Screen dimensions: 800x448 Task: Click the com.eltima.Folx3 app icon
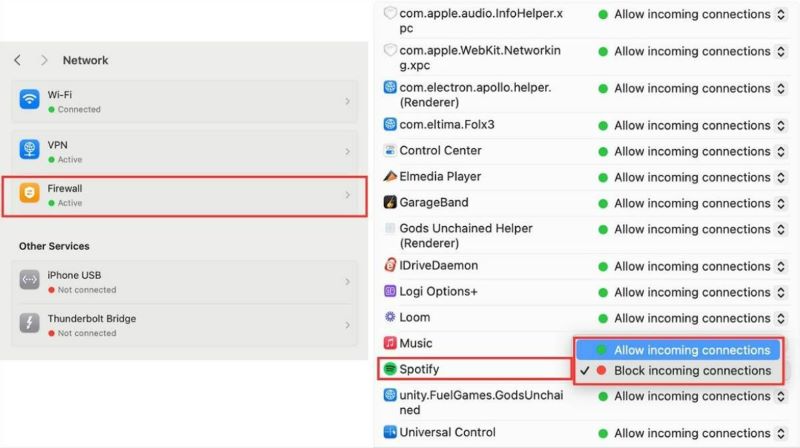pyautogui.click(x=390, y=124)
